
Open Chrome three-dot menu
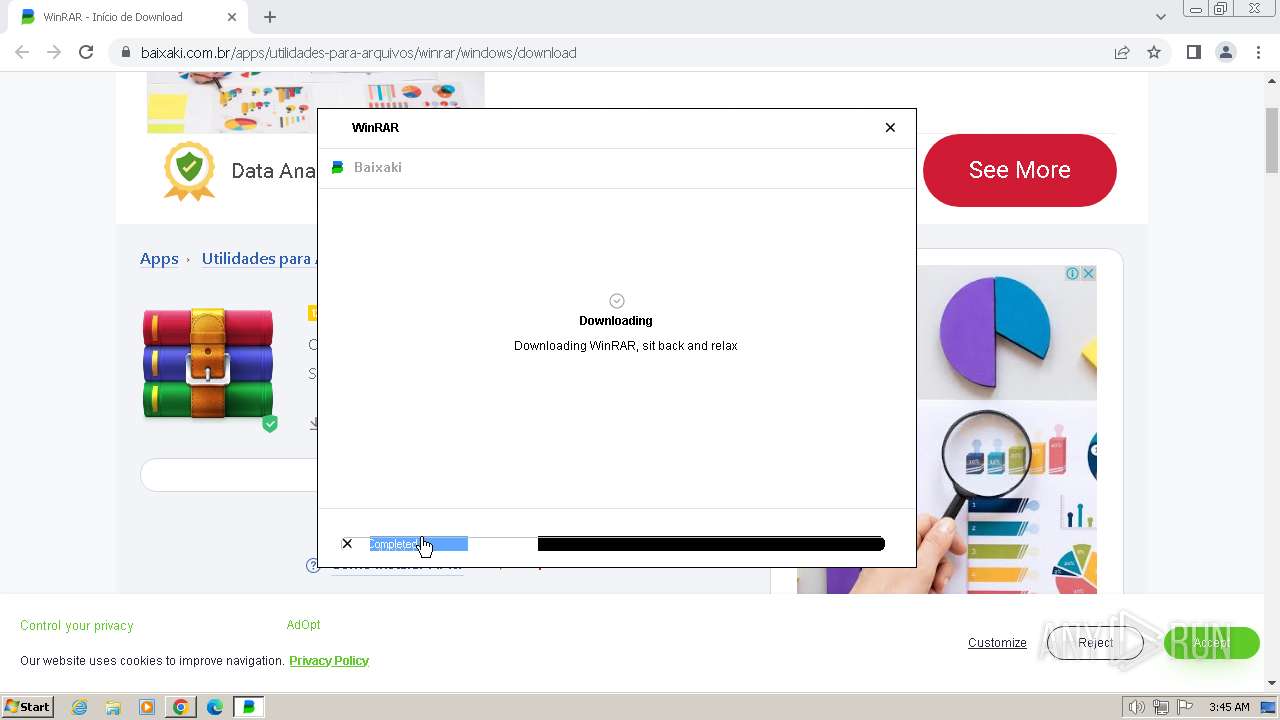coord(1259,52)
